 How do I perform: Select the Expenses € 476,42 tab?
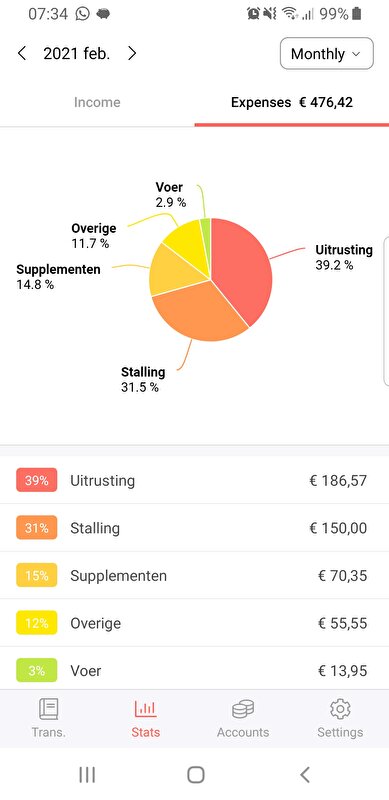(291, 103)
